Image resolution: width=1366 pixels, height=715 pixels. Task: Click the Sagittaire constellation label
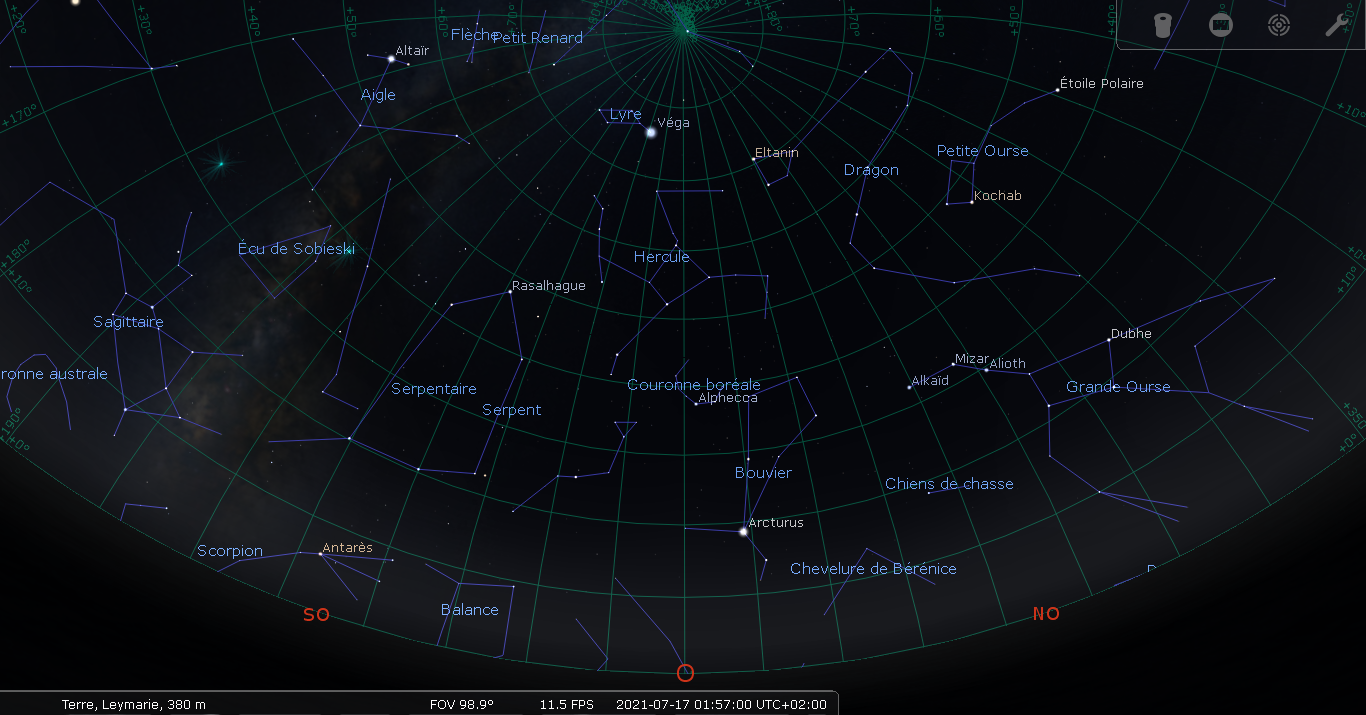128,322
